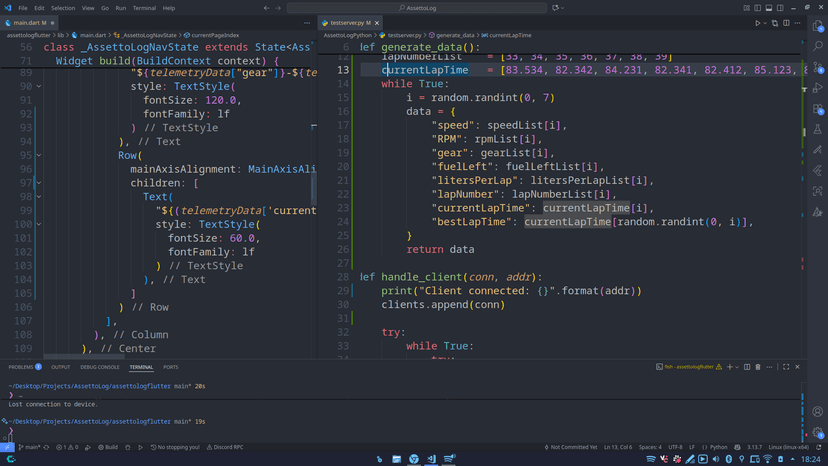
Task: Click the Run Python File play button
Action: pyautogui.click(x=757, y=22)
